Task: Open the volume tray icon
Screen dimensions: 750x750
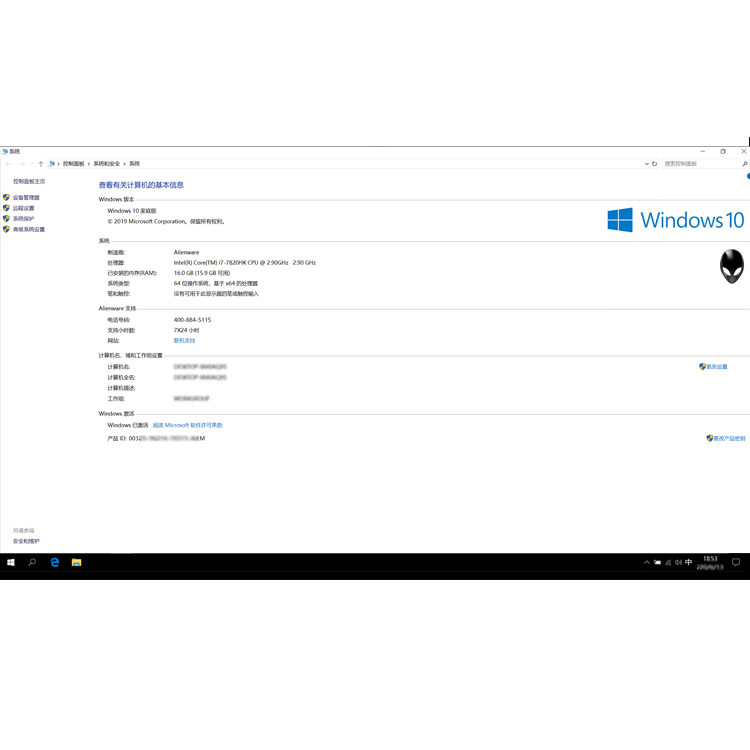Action: [678, 562]
